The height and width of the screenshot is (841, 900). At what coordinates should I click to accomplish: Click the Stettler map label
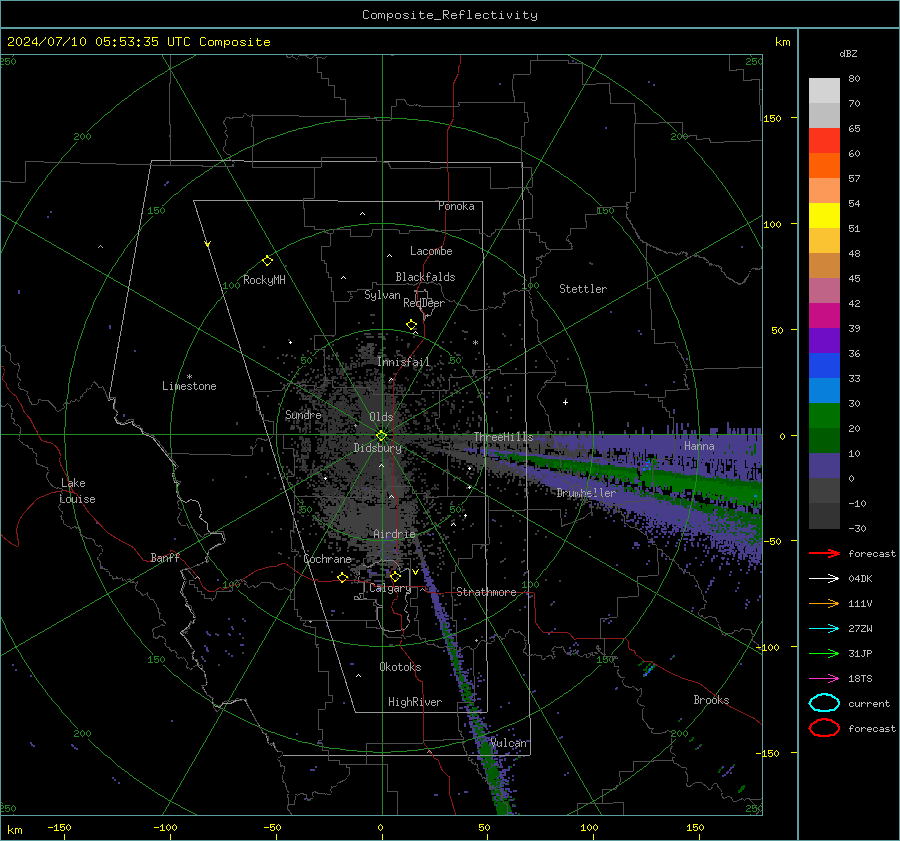point(583,289)
